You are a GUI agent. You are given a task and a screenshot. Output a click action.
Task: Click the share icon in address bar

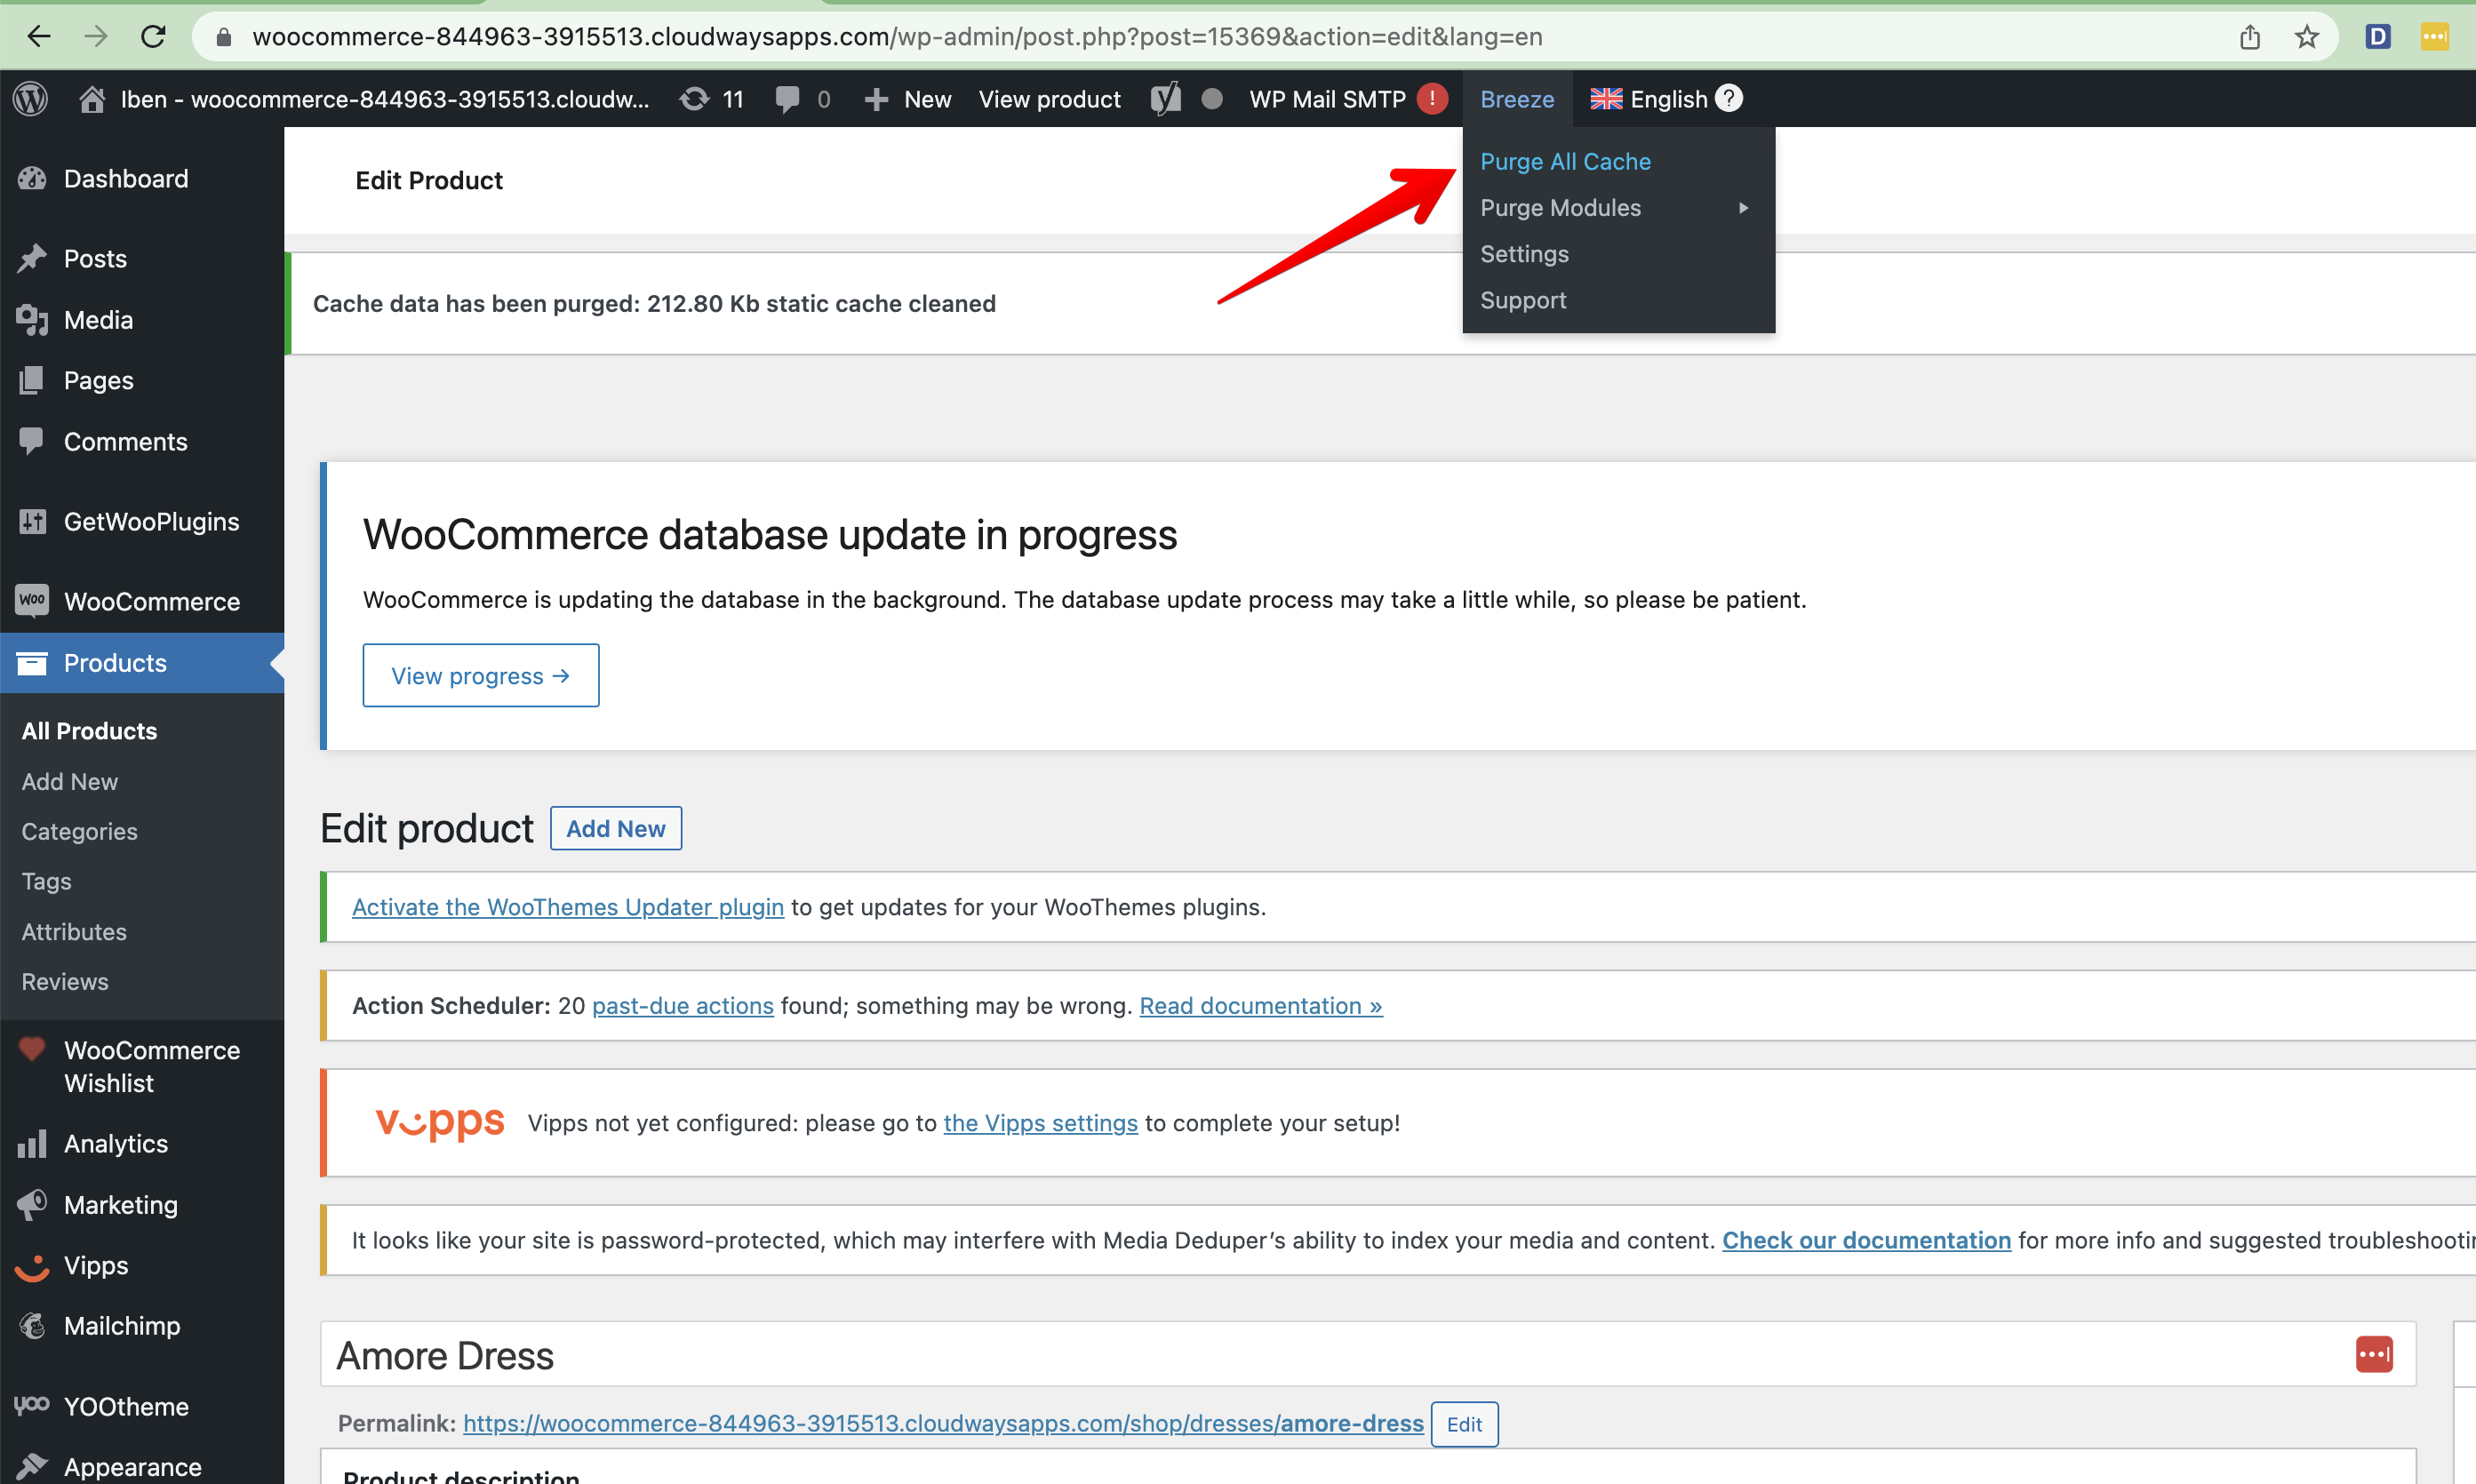coord(2250,37)
